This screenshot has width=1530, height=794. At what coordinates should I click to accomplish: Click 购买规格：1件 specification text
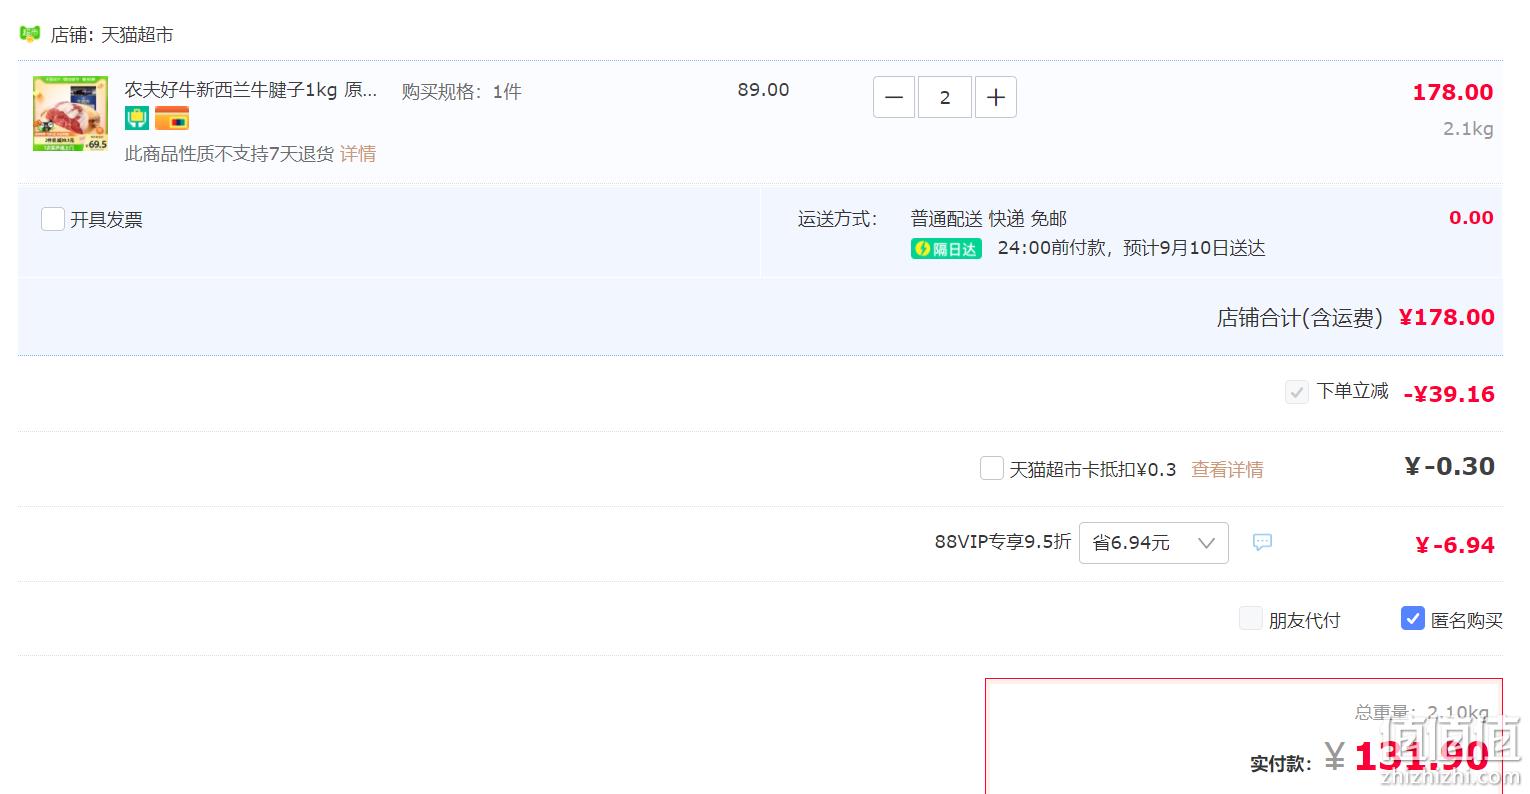462,92
